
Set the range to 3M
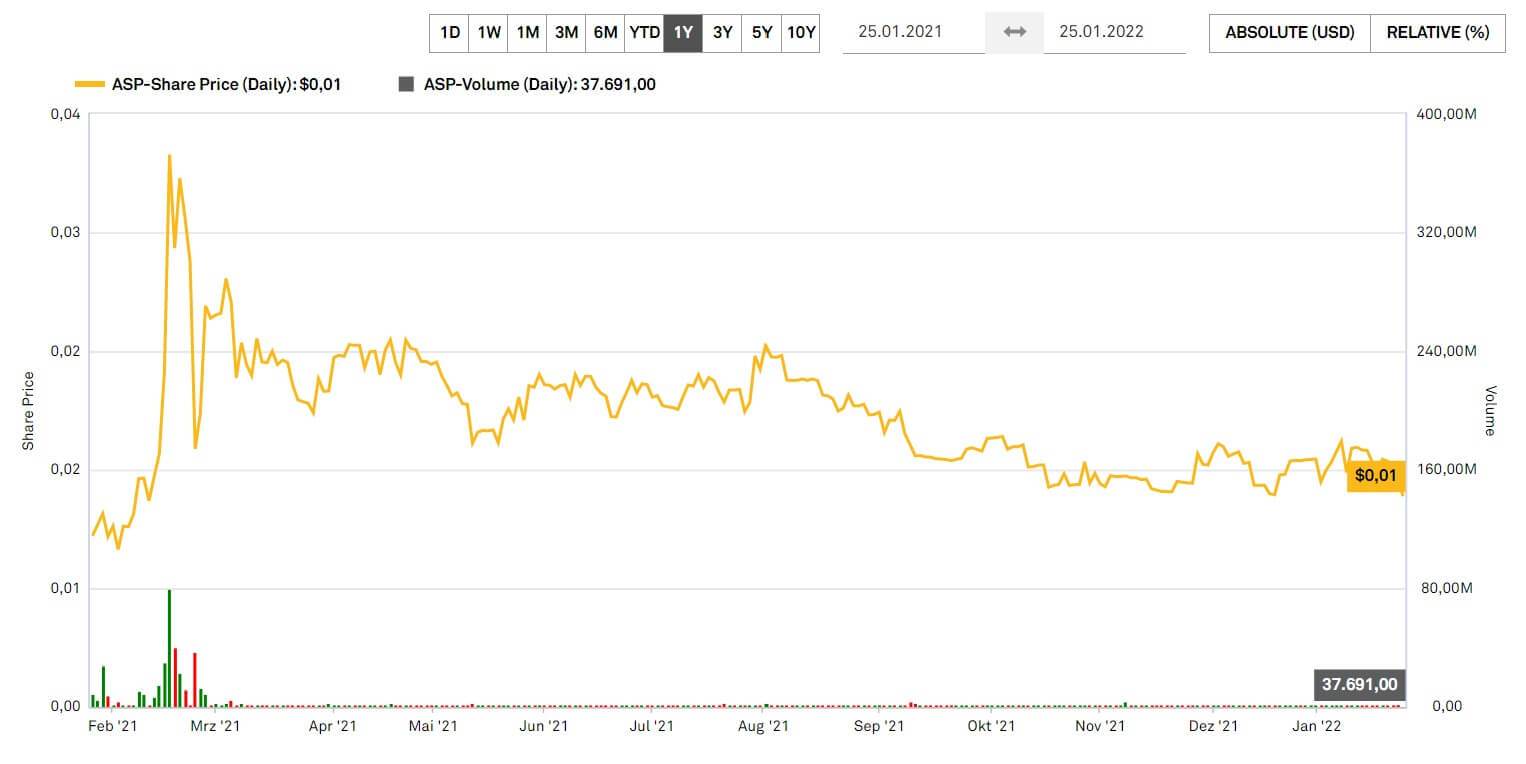[567, 33]
